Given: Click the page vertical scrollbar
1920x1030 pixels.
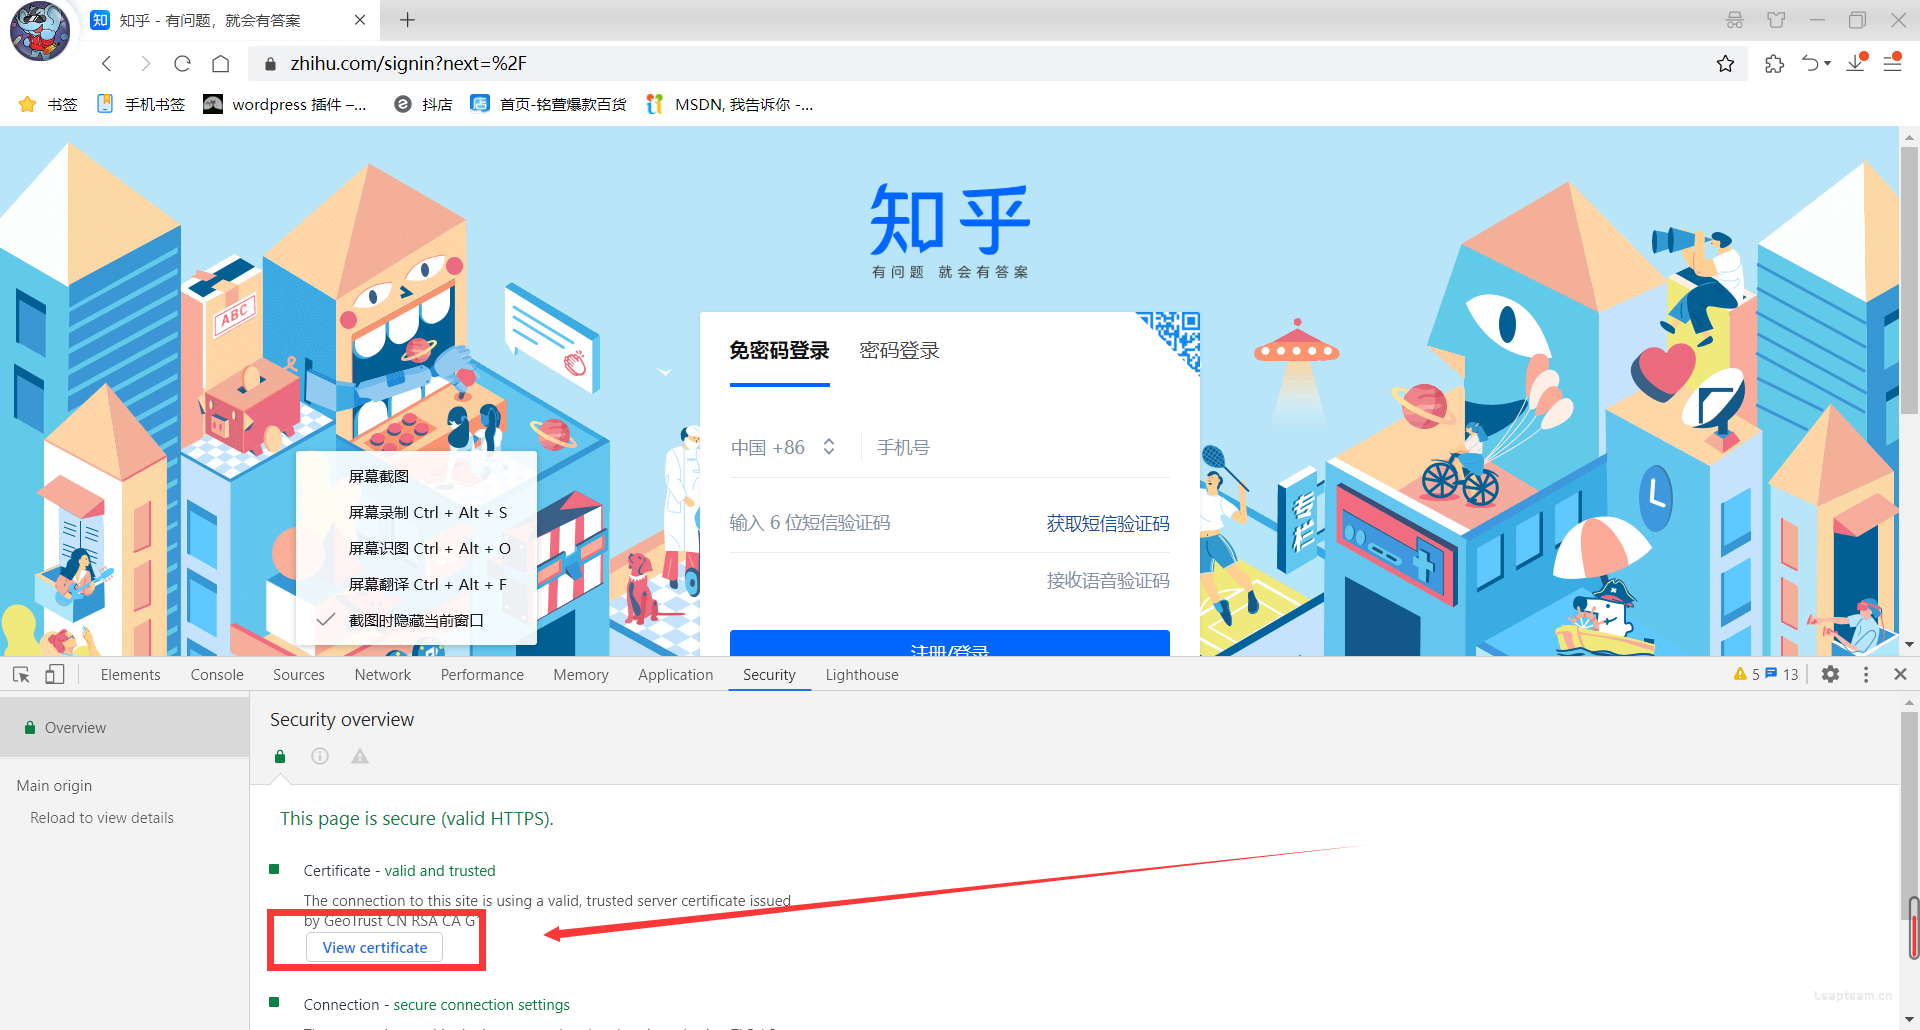Looking at the screenshot, I should 1909,280.
